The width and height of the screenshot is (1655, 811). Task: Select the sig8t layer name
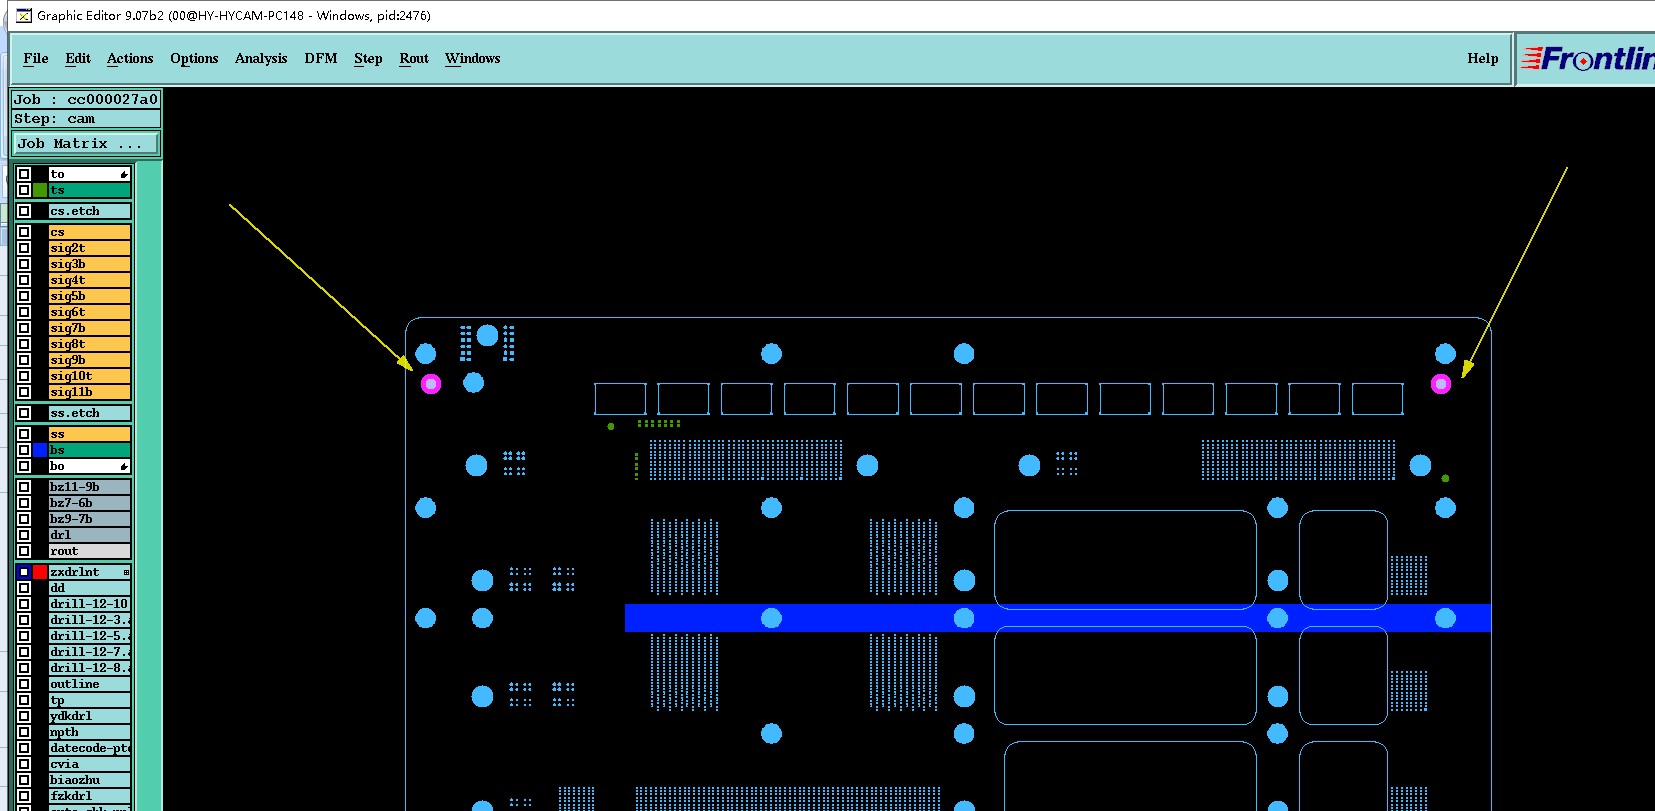[90, 344]
